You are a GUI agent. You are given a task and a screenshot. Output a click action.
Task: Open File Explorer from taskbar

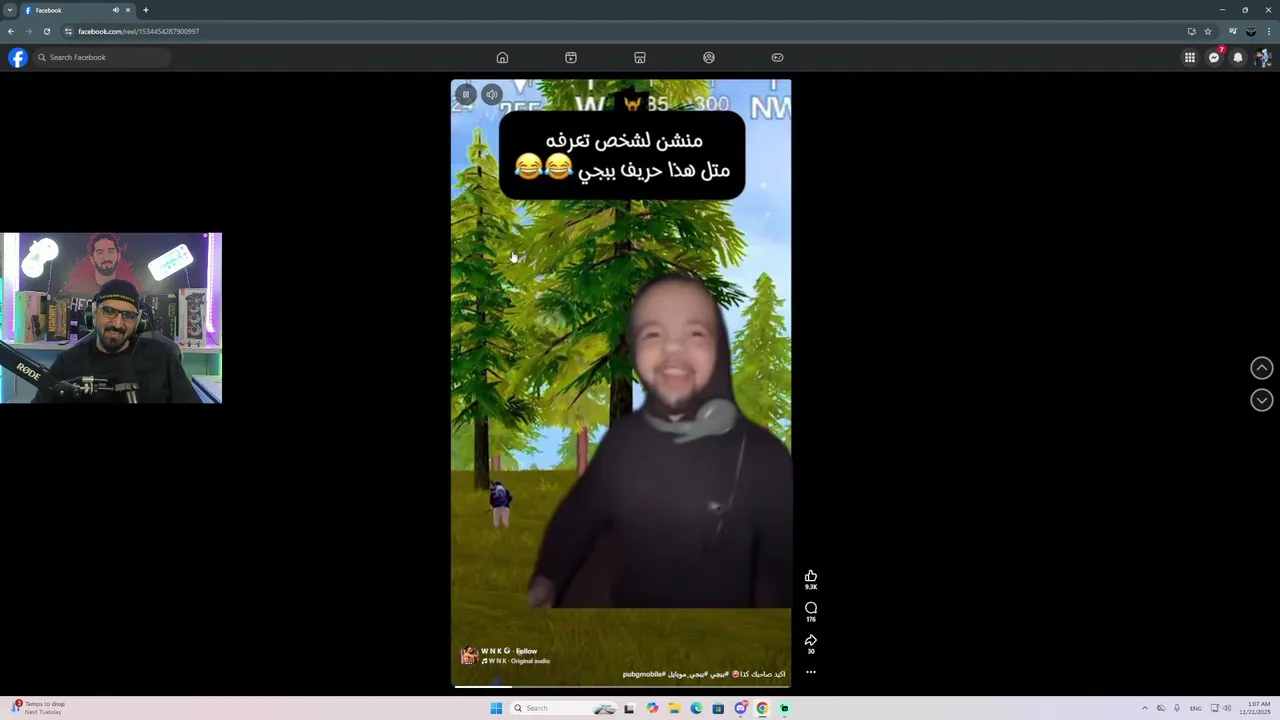click(674, 708)
